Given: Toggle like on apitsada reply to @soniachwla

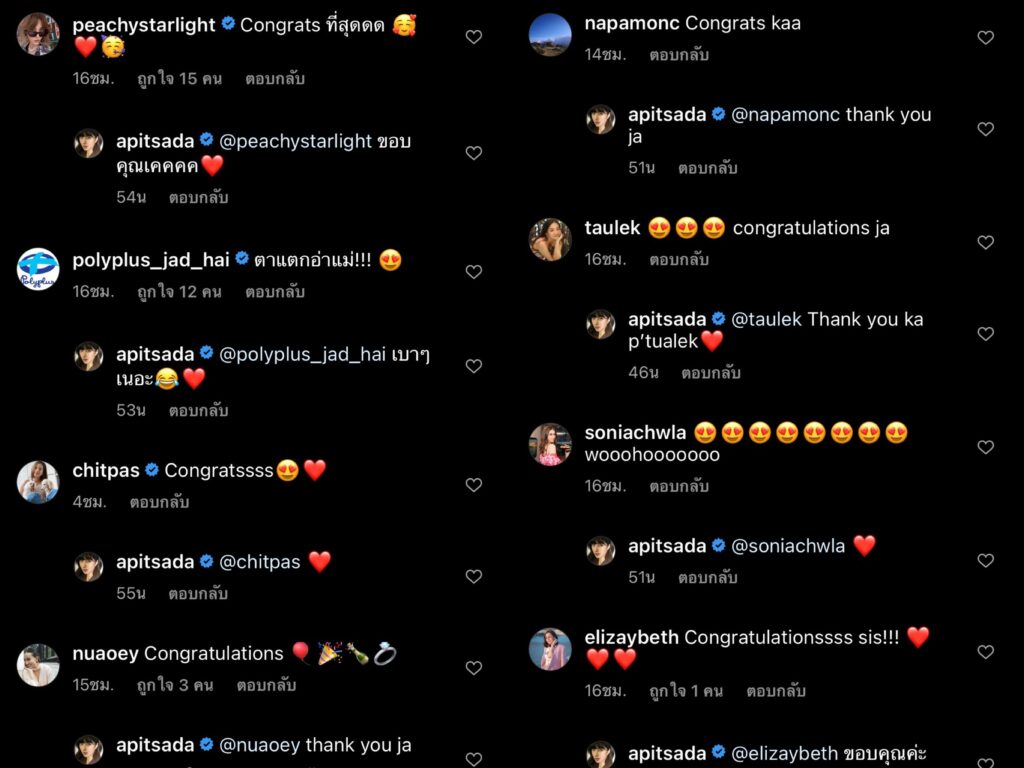Looking at the screenshot, I should [985, 560].
